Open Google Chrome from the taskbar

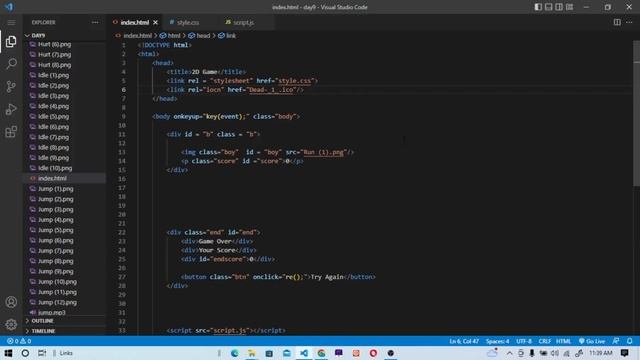coord(321,353)
